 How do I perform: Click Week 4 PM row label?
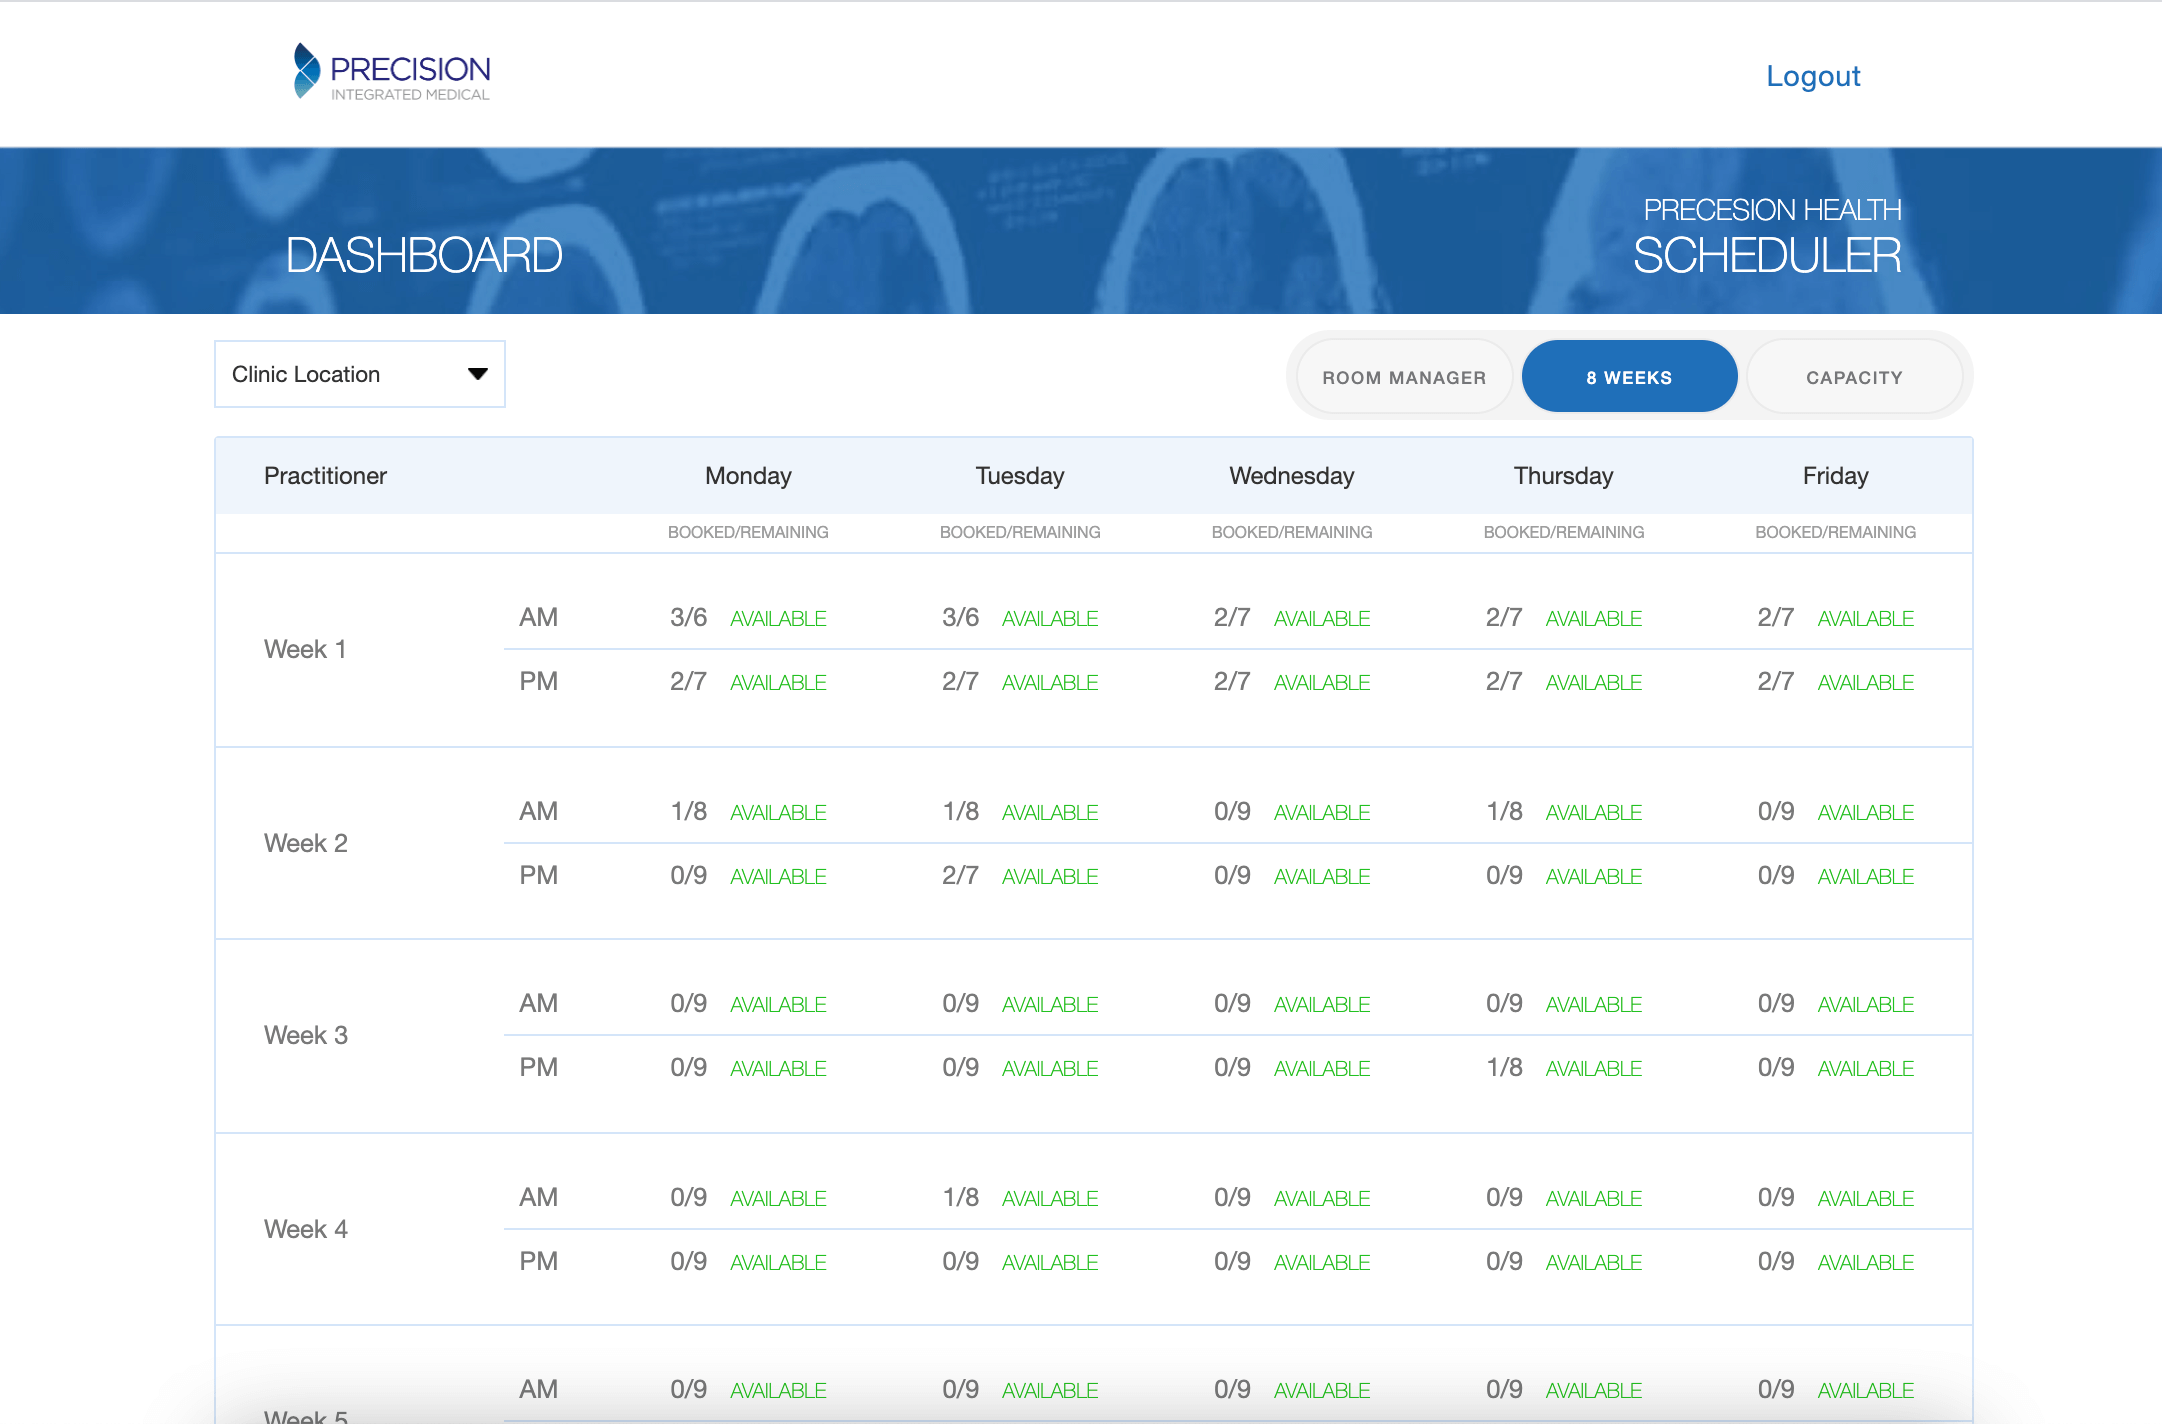click(x=538, y=1261)
